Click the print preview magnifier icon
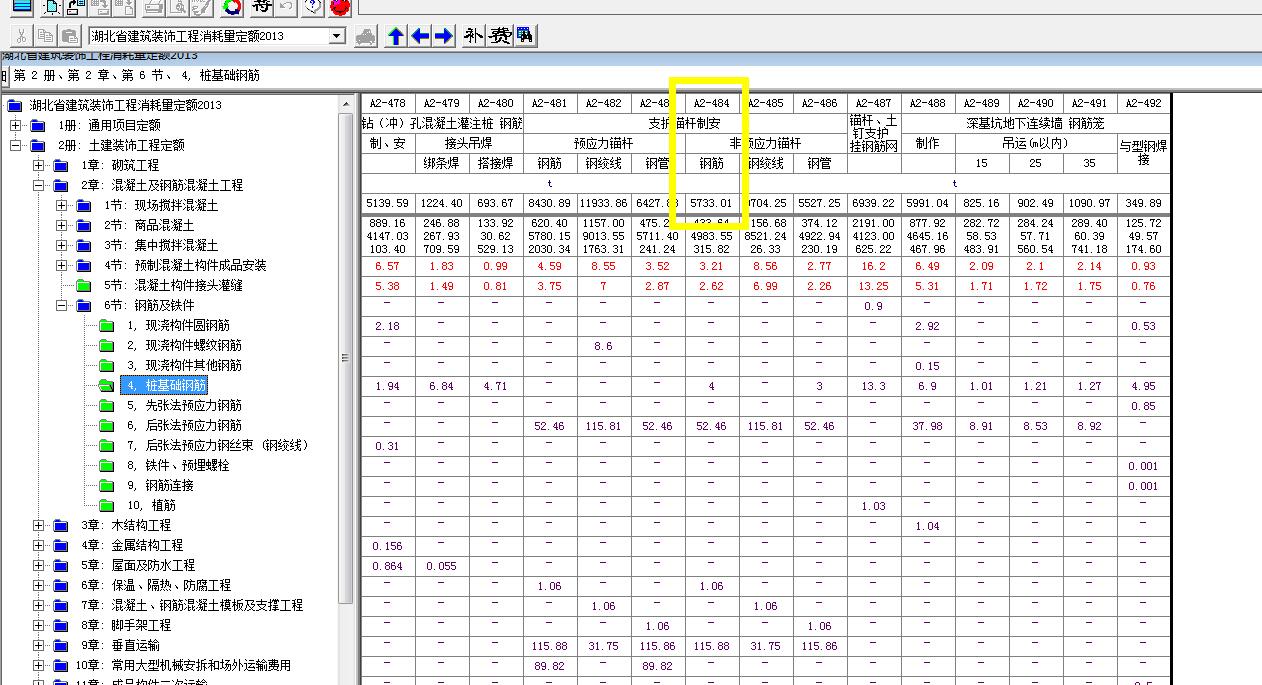Viewport: 1262px width, 685px height. (177, 8)
